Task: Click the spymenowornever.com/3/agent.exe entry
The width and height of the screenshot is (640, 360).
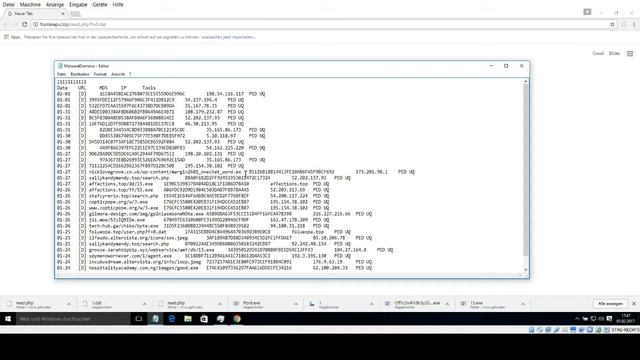Action: click(130, 256)
